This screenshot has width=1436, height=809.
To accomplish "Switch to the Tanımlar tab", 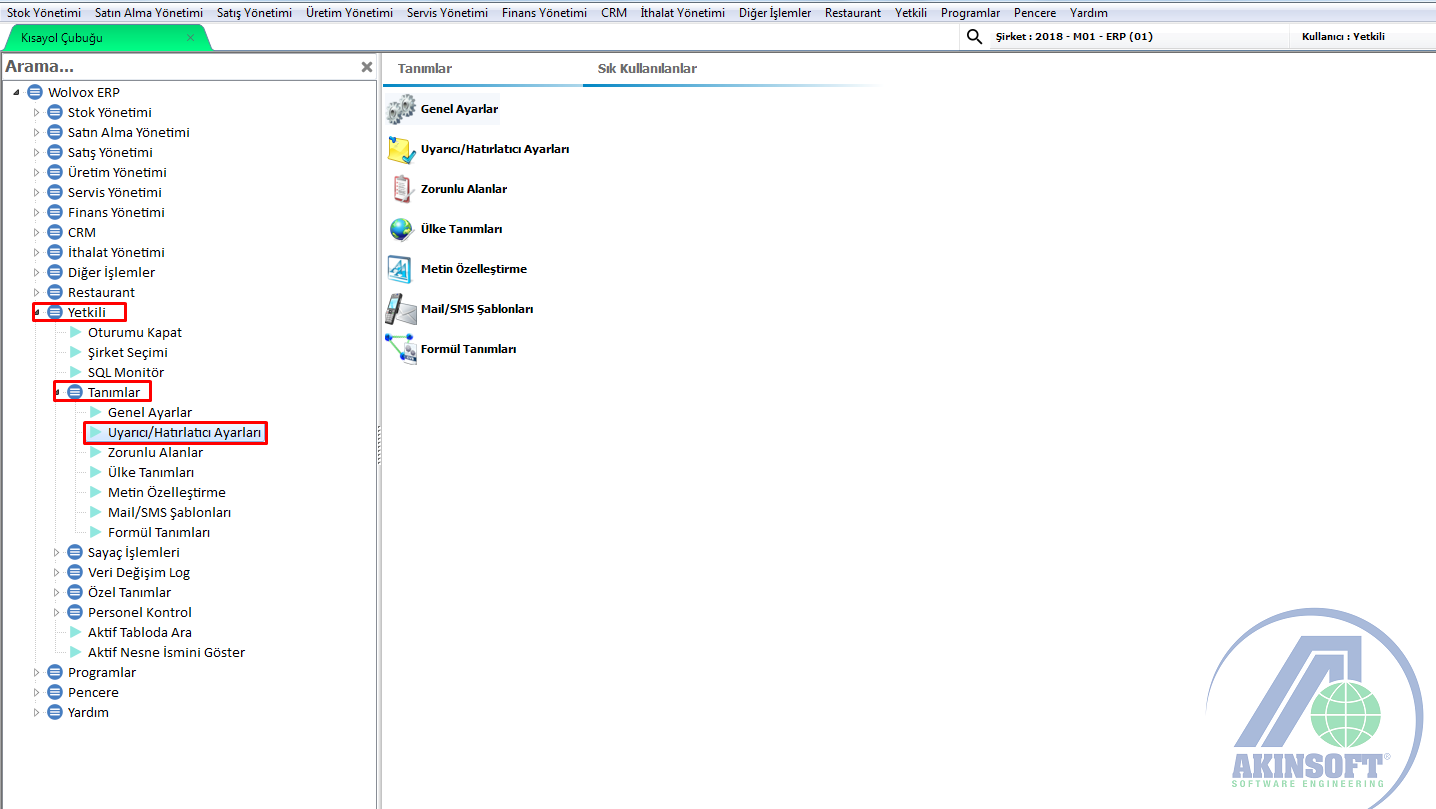I will (425, 69).
